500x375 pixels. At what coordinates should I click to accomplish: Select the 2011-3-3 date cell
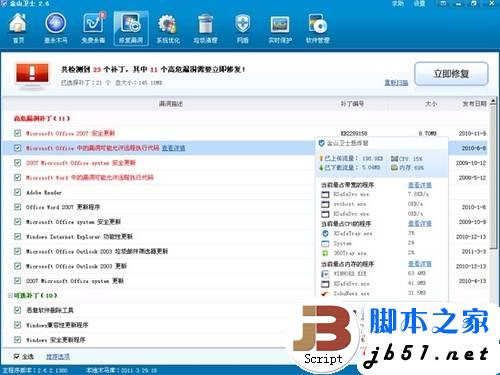pos(474,251)
